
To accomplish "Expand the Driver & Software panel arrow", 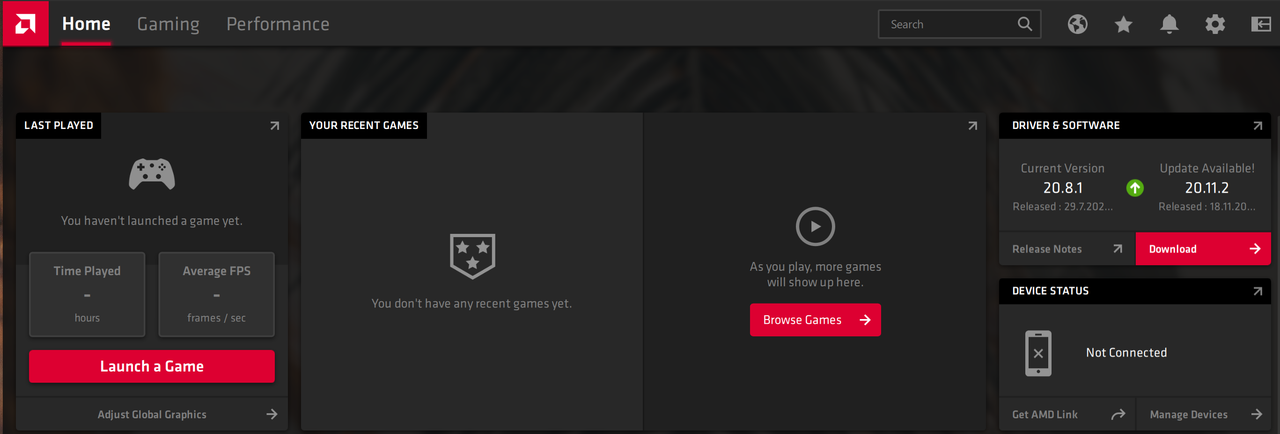I will [x=1258, y=126].
